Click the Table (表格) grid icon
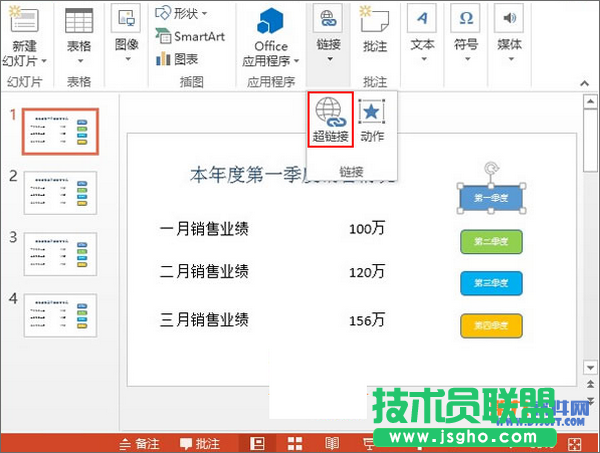600x453 pixels. [79, 21]
